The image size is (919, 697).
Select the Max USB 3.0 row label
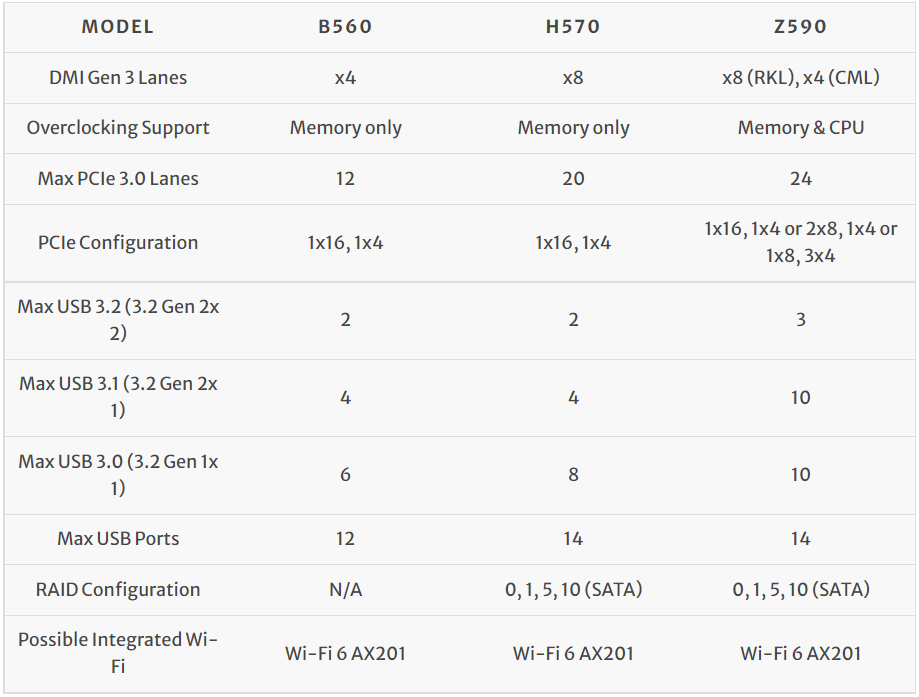click(x=118, y=475)
